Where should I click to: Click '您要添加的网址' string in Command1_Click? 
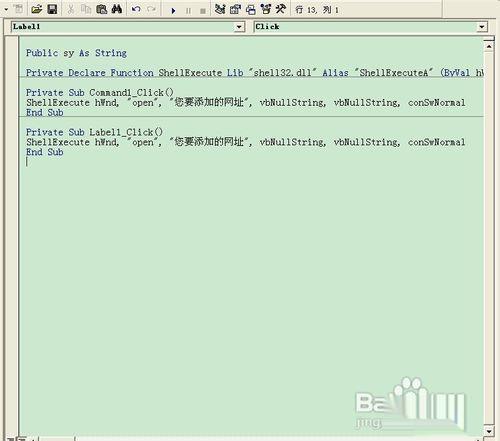[209, 103]
